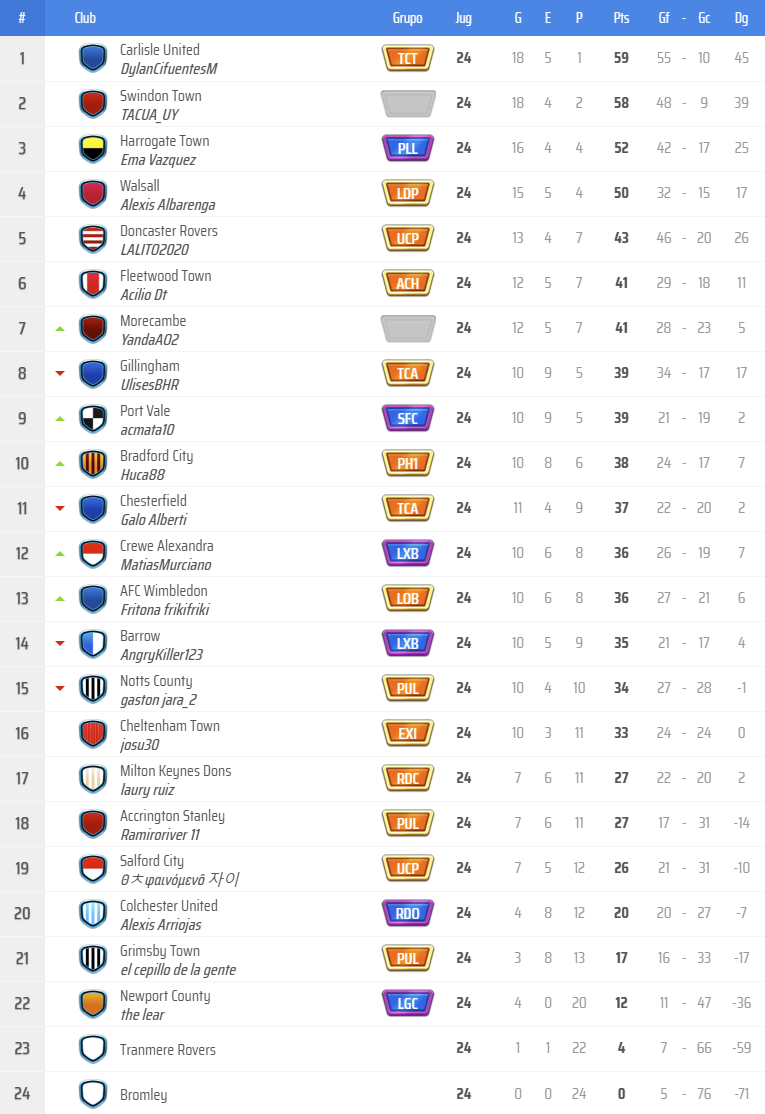
Task: Click the Club column header
Action: pos(85,18)
